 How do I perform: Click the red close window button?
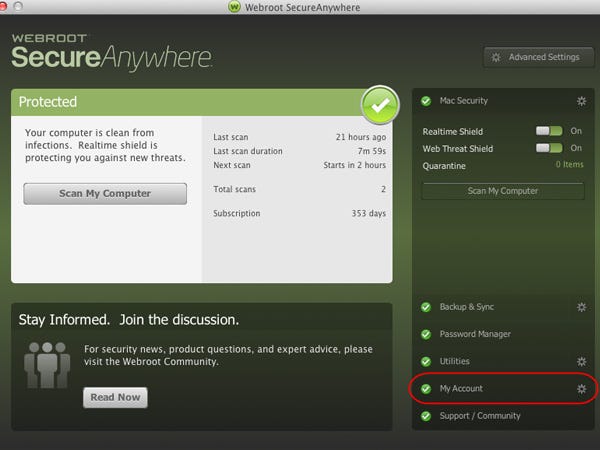pyautogui.click(x=3, y=7)
